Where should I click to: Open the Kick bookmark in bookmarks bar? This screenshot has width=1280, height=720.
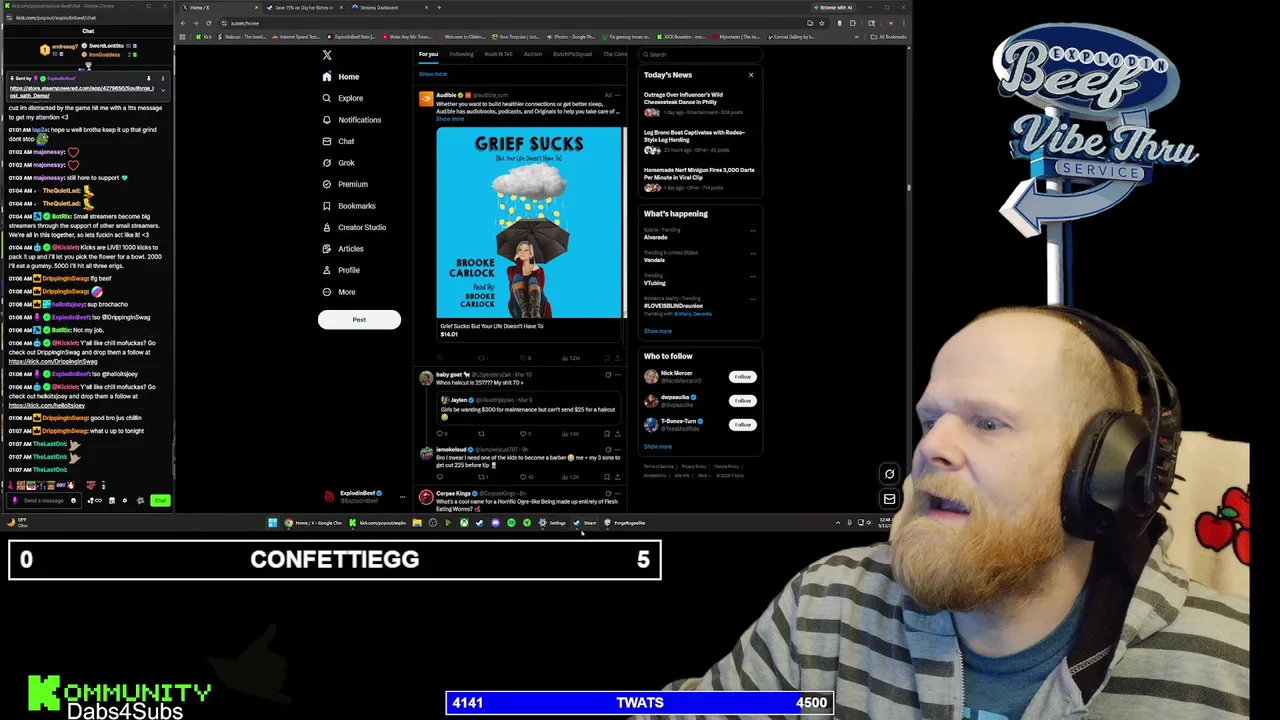pos(205,37)
